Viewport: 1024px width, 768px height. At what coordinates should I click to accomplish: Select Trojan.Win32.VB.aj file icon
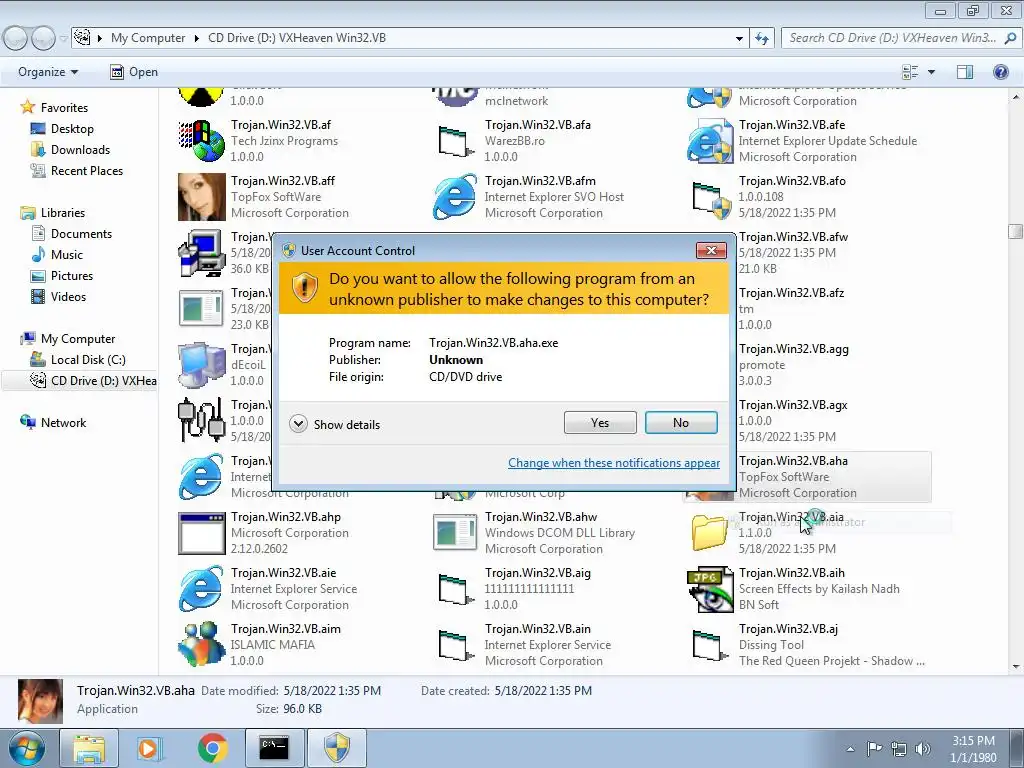click(x=709, y=646)
